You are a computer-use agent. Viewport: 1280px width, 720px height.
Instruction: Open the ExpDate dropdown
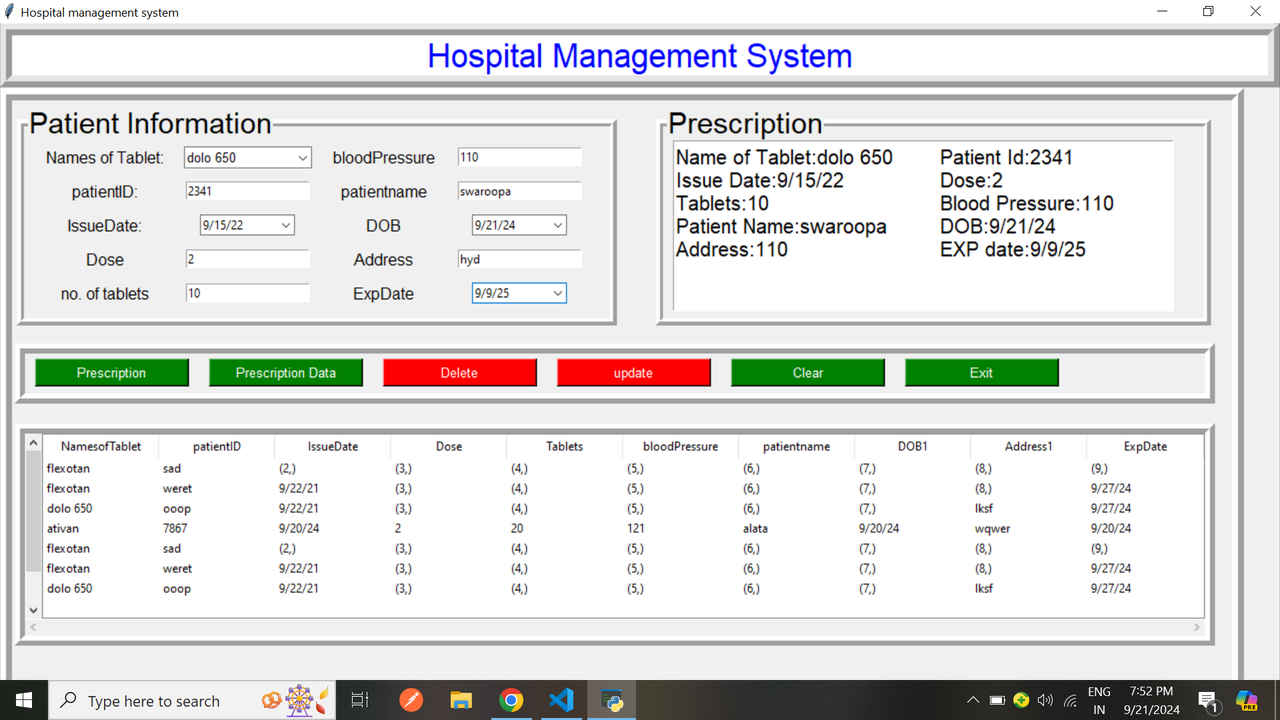pyautogui.click(x=559, y=293)
